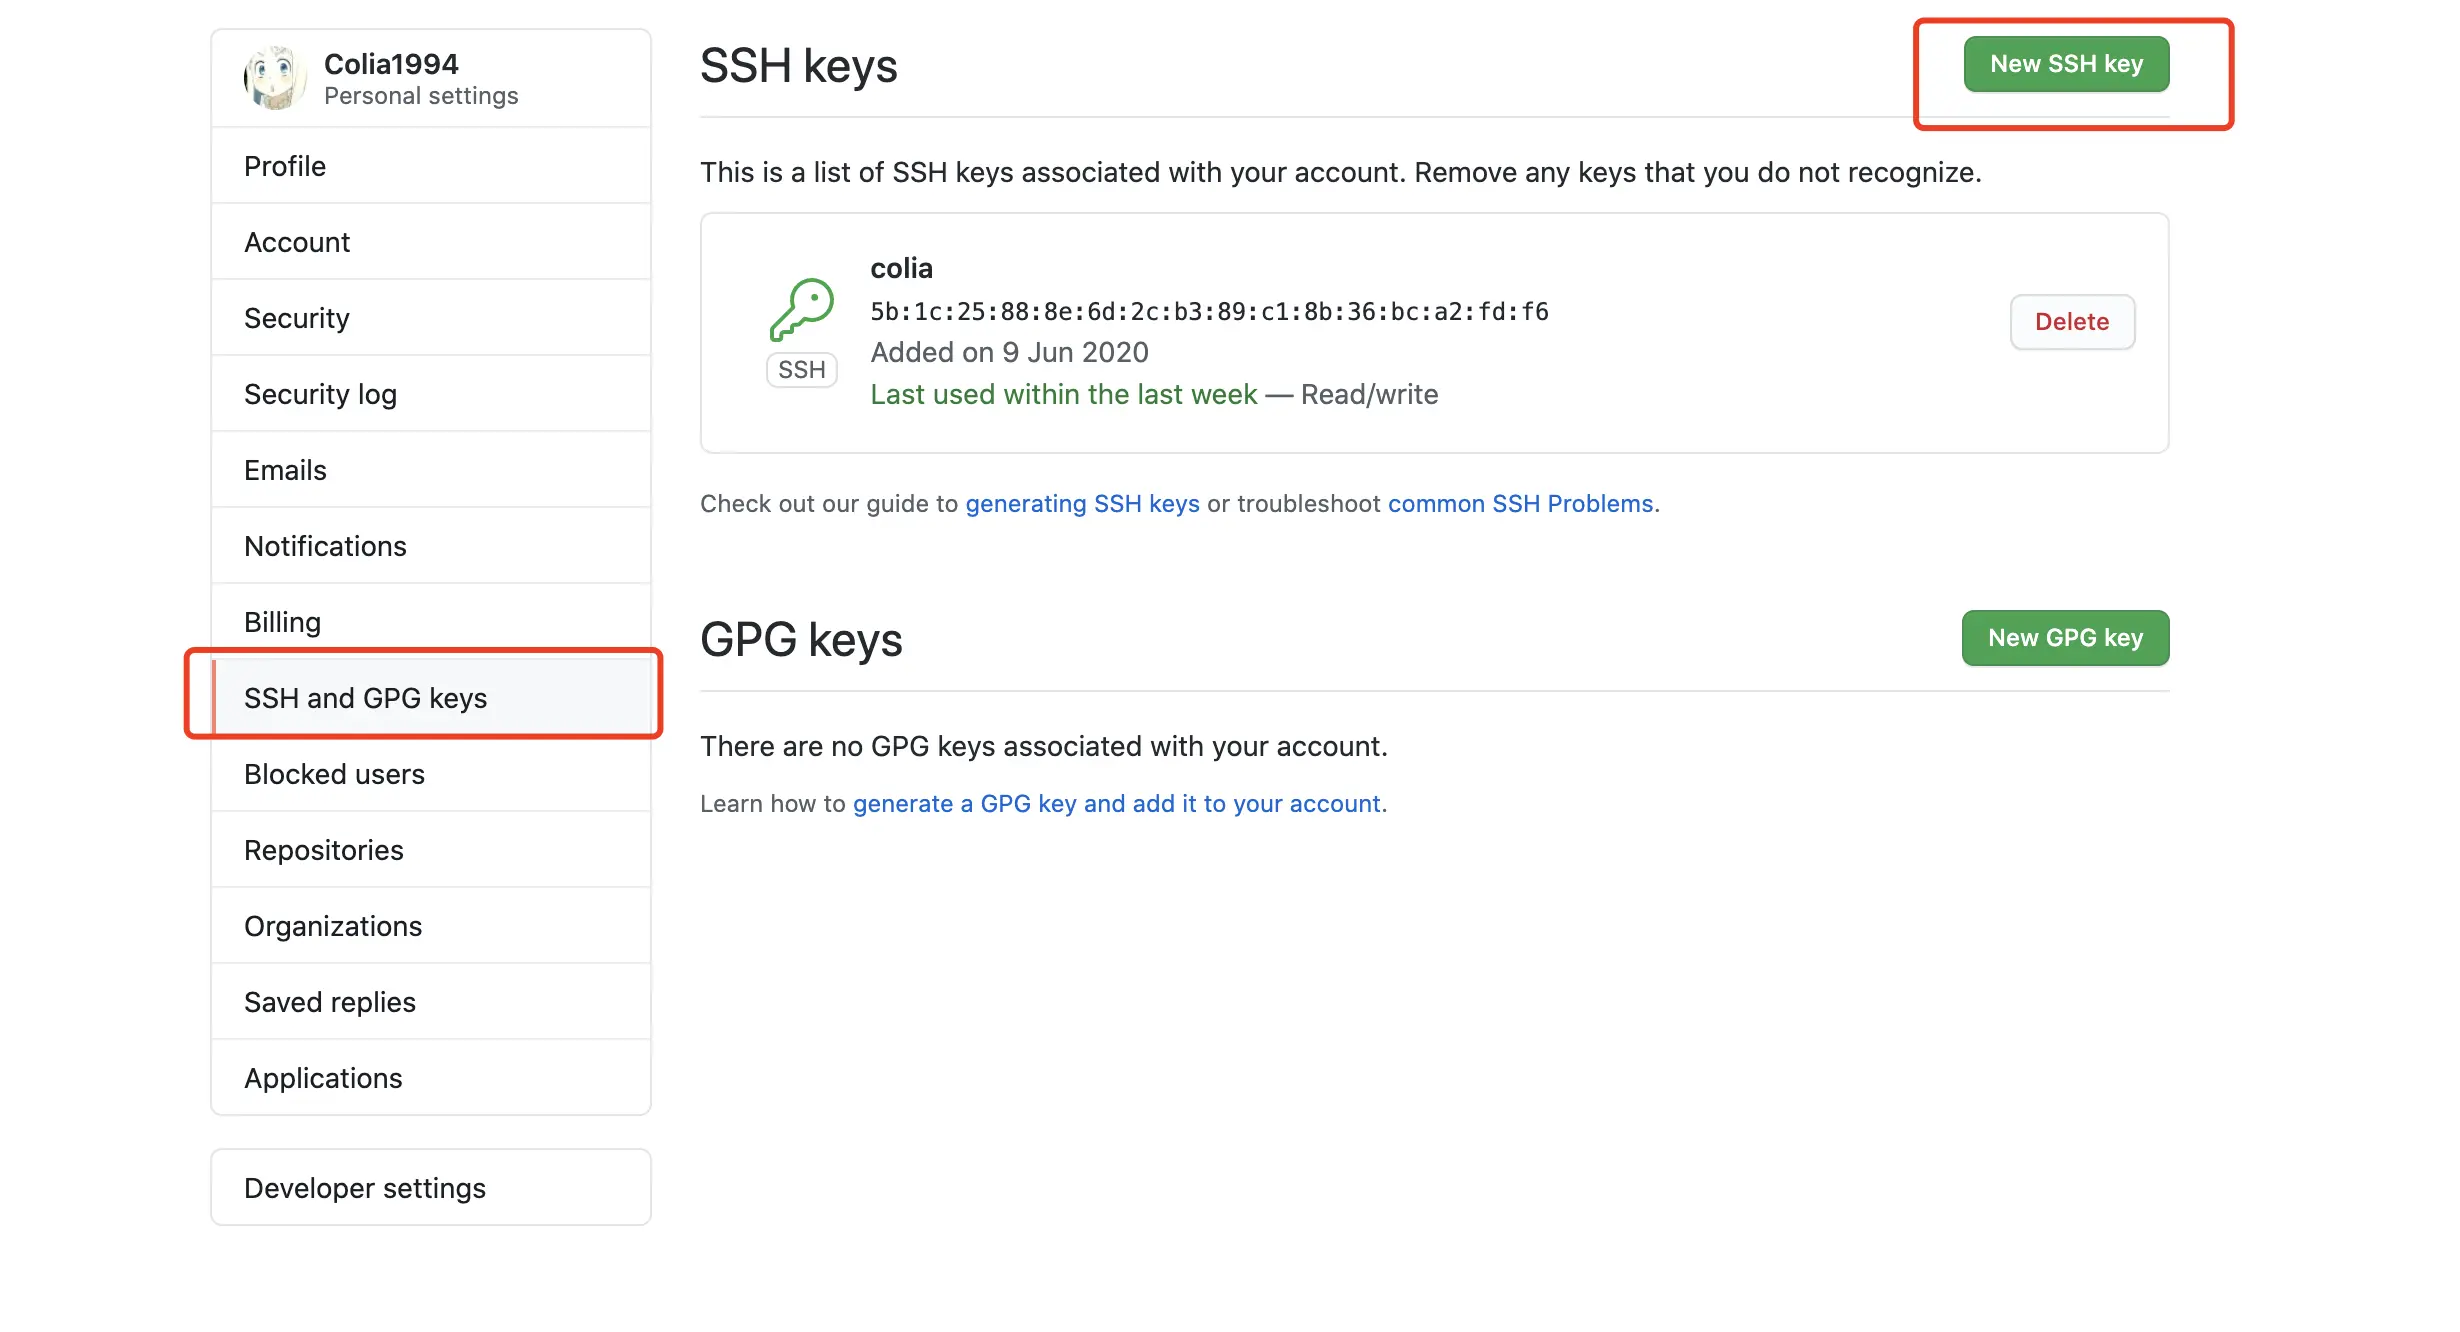Open common SSH Problems link
Viewport: 2460px width, 1332px height.
tap(1520, 504)
